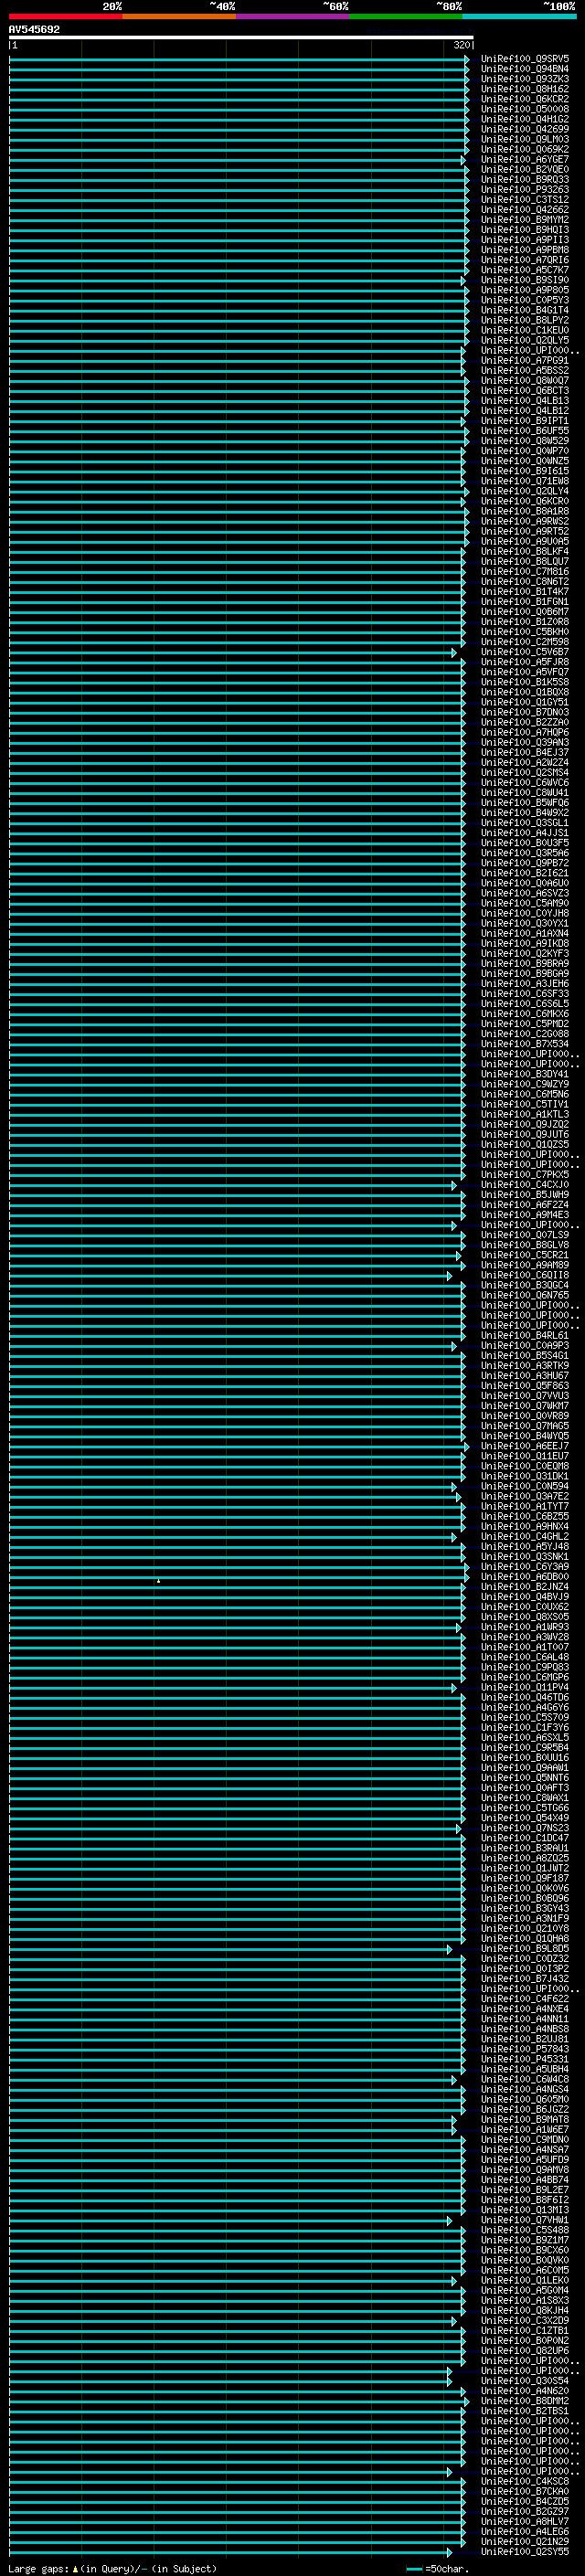Select hit UniRef100_A7PG91
This screenshot has width=585, height=2576.
pos(525,360)
